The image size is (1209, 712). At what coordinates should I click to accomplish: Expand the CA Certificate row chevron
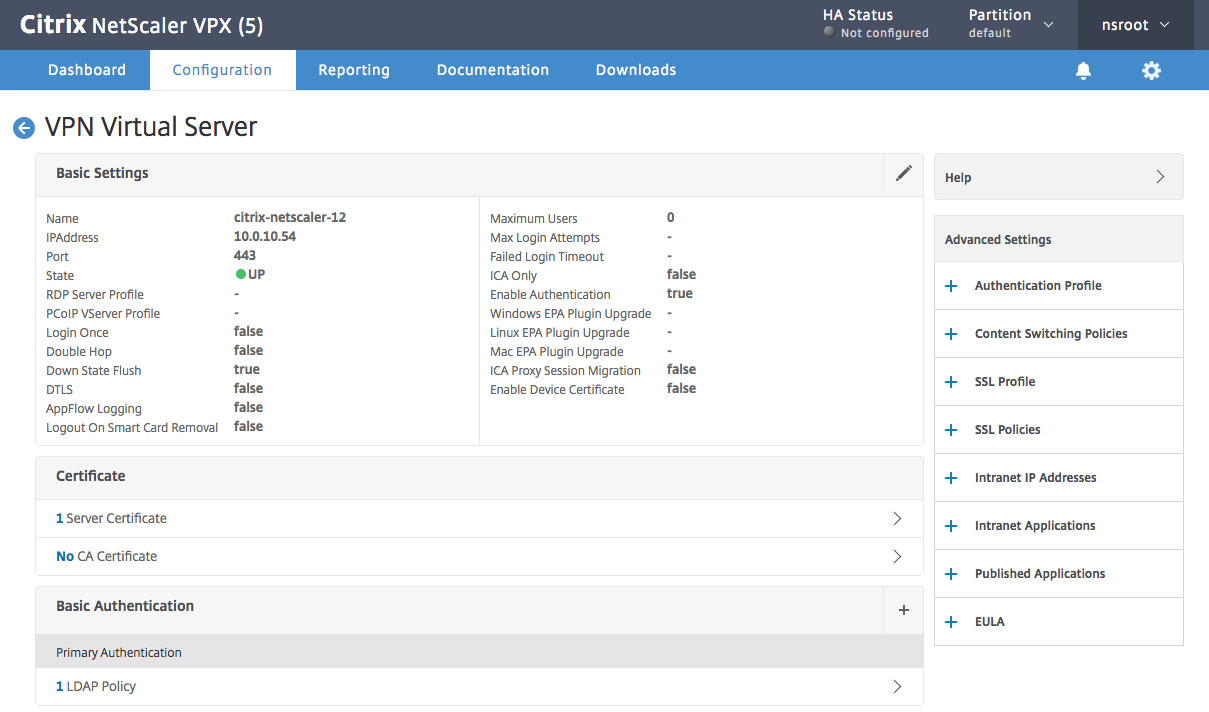coord(897,557)
